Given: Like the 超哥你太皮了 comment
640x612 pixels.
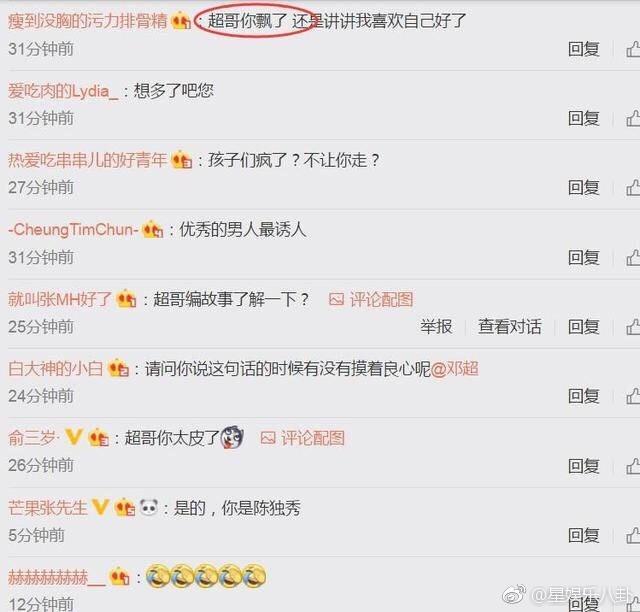Looking at the screenshot, I should coord(633,466).
